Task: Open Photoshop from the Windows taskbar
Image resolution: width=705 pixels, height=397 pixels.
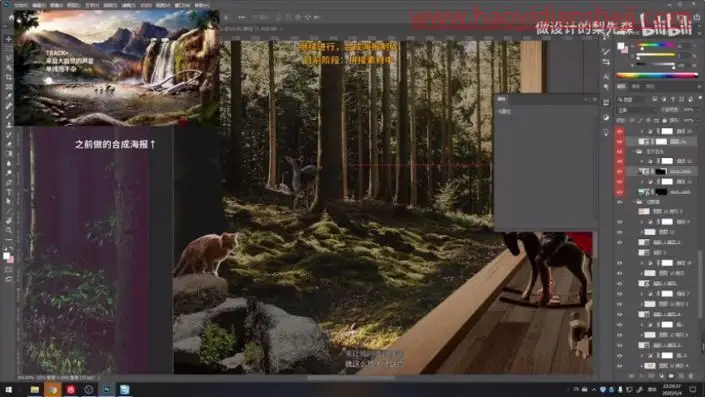Action: click(107, 389)
